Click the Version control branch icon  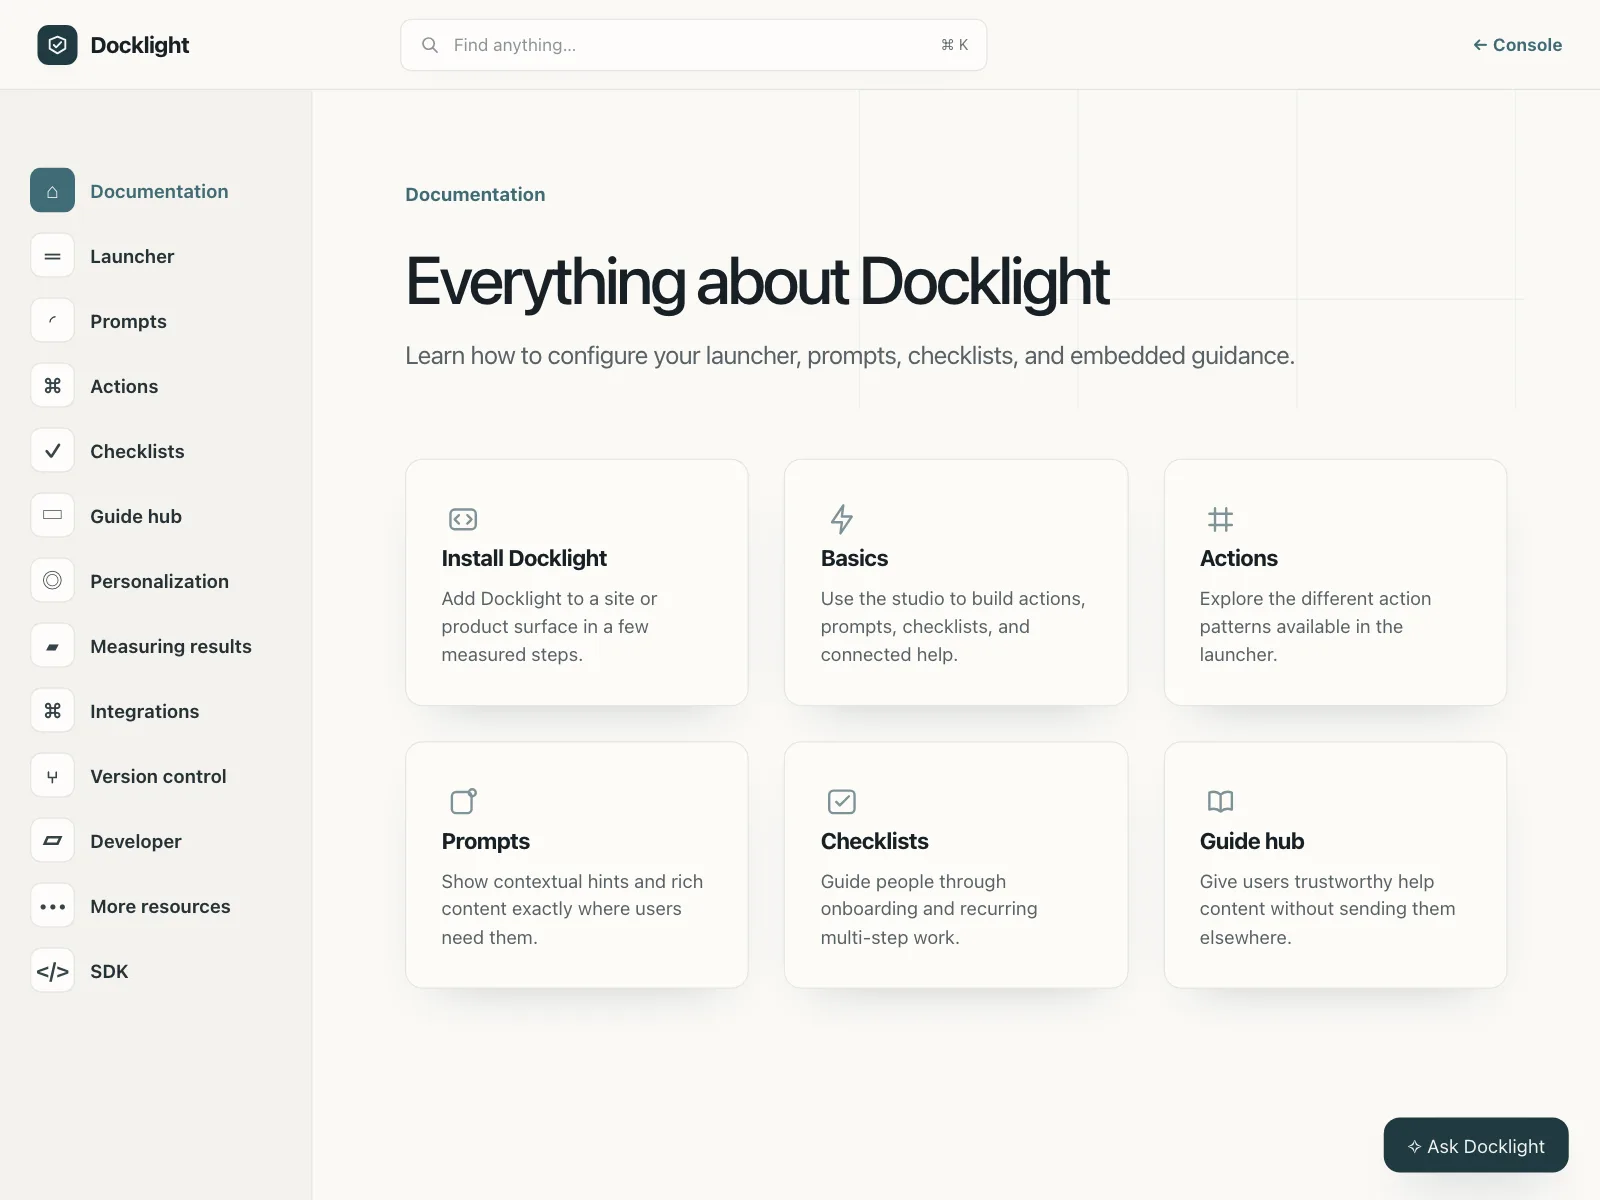(x=52, y=776)
